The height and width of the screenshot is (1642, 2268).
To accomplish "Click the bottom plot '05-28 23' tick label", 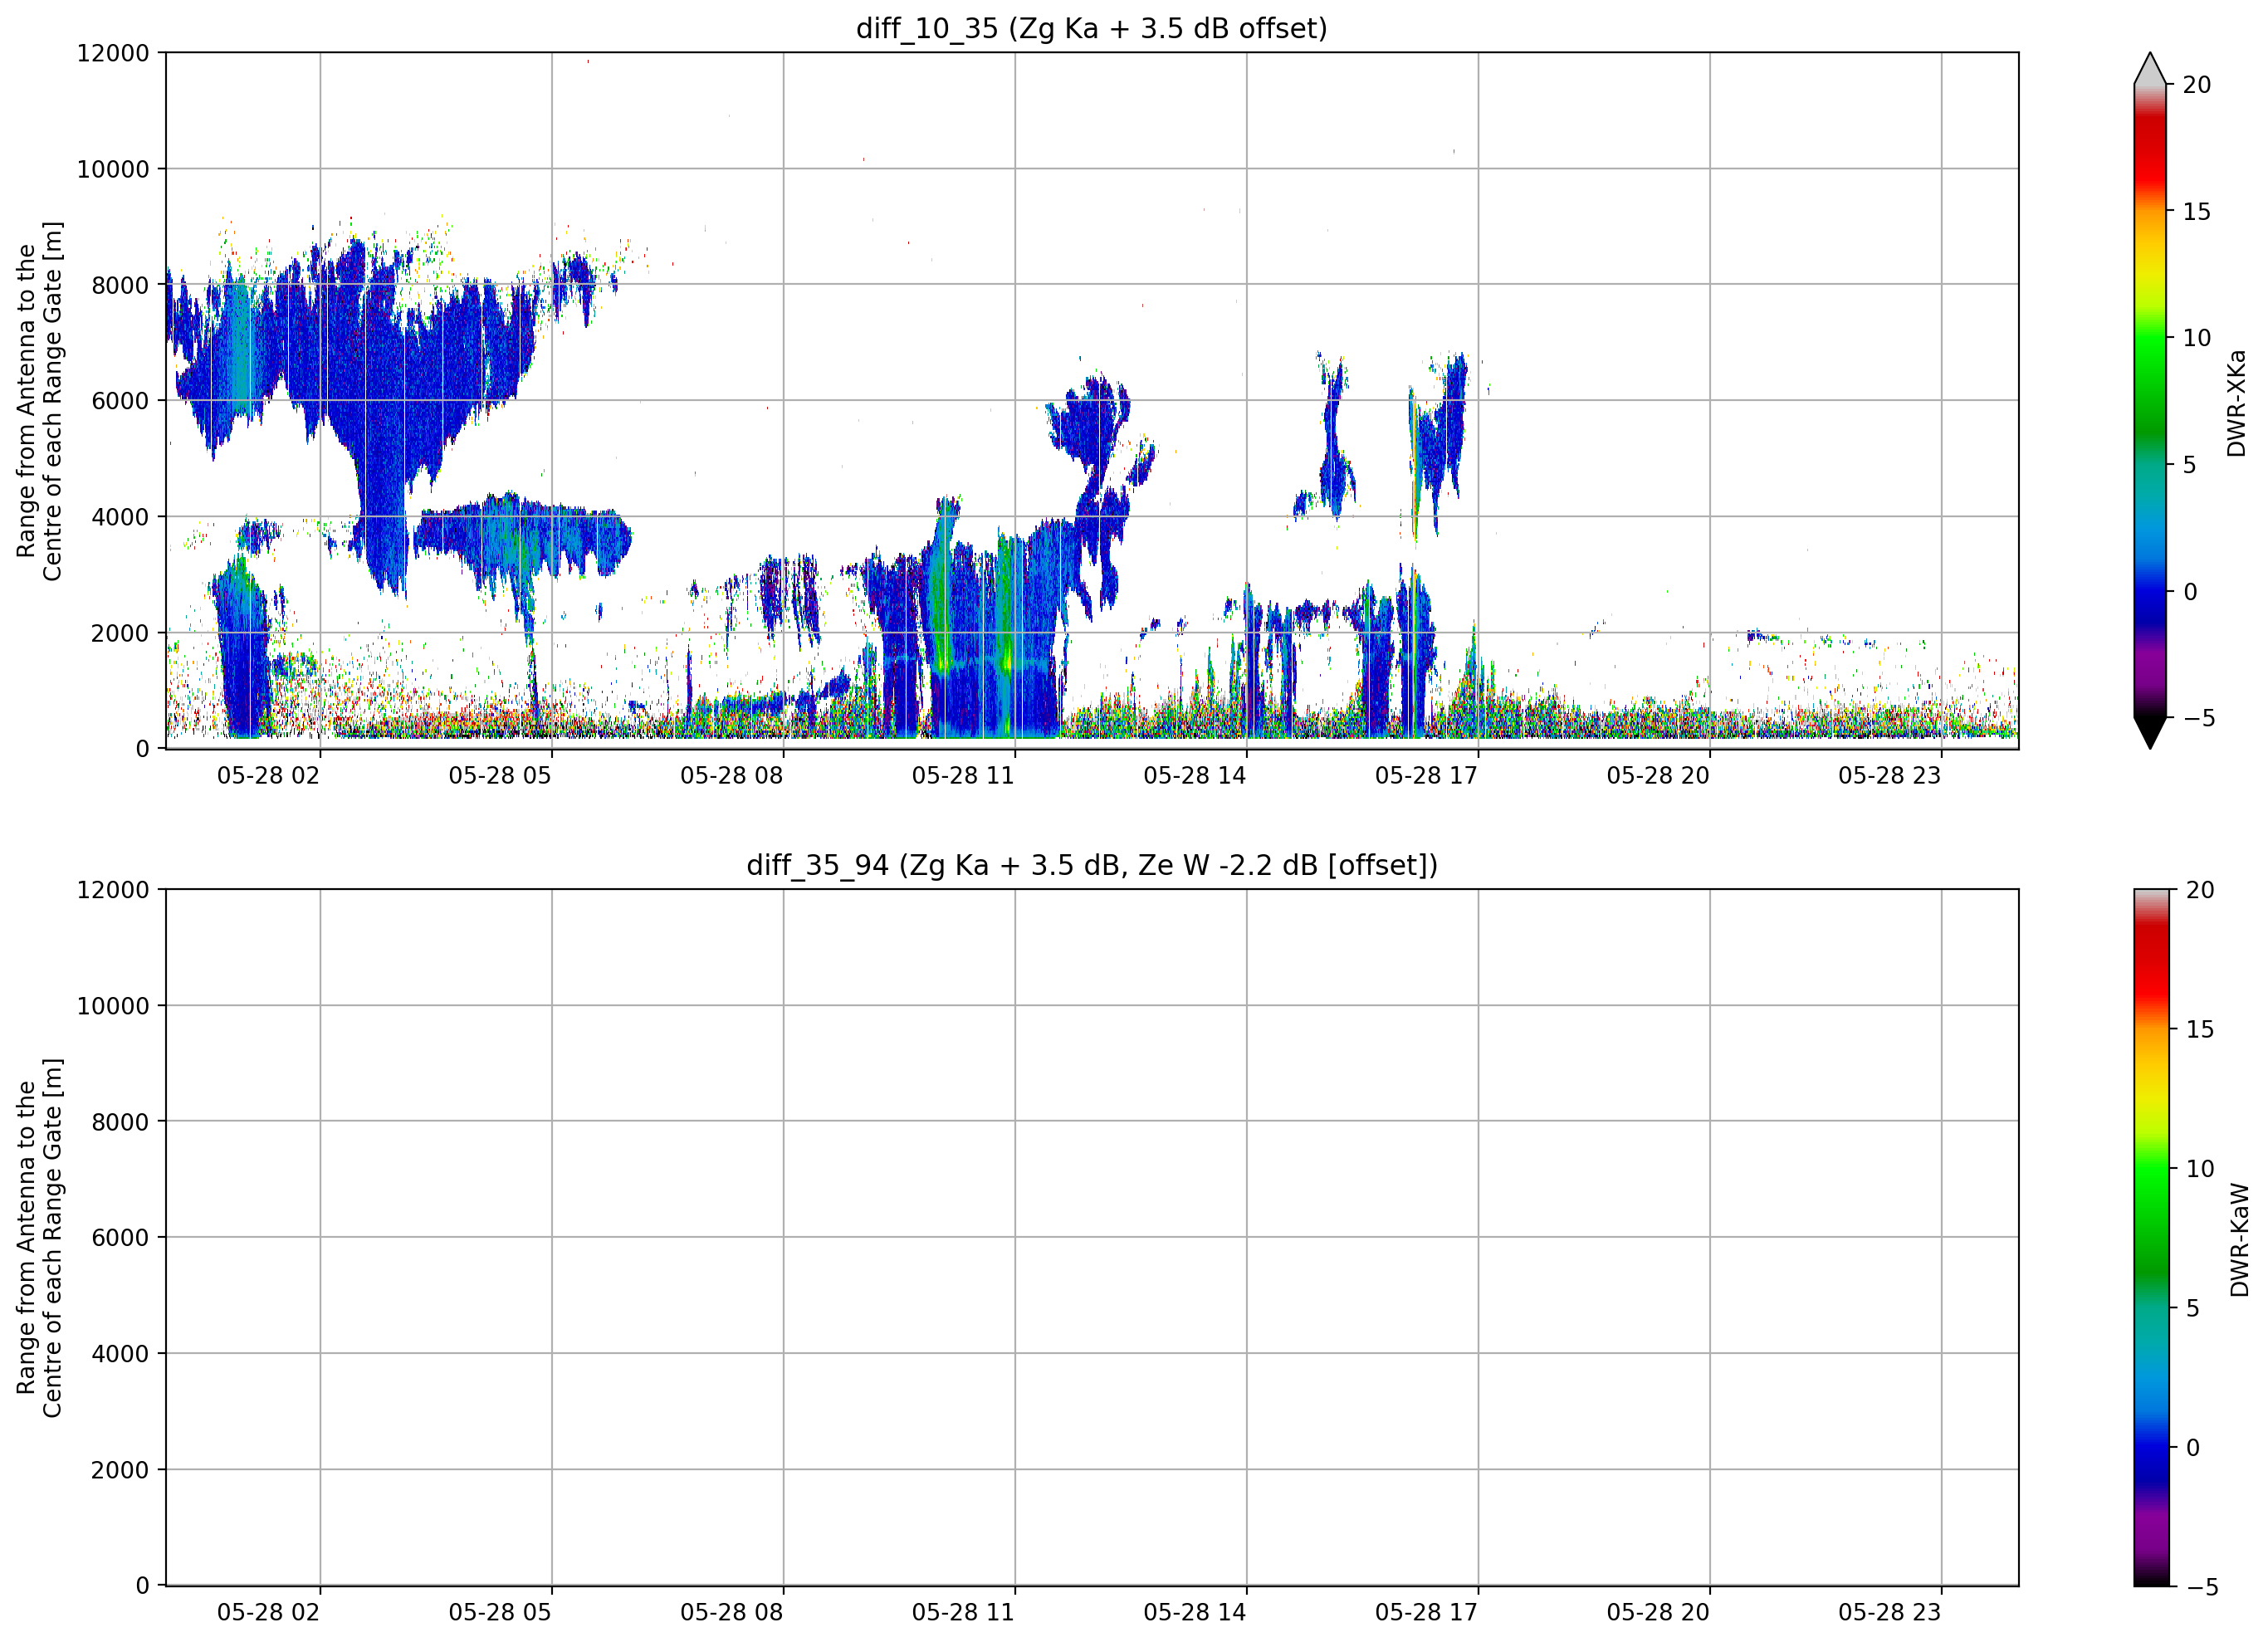I will 1889,1613.
